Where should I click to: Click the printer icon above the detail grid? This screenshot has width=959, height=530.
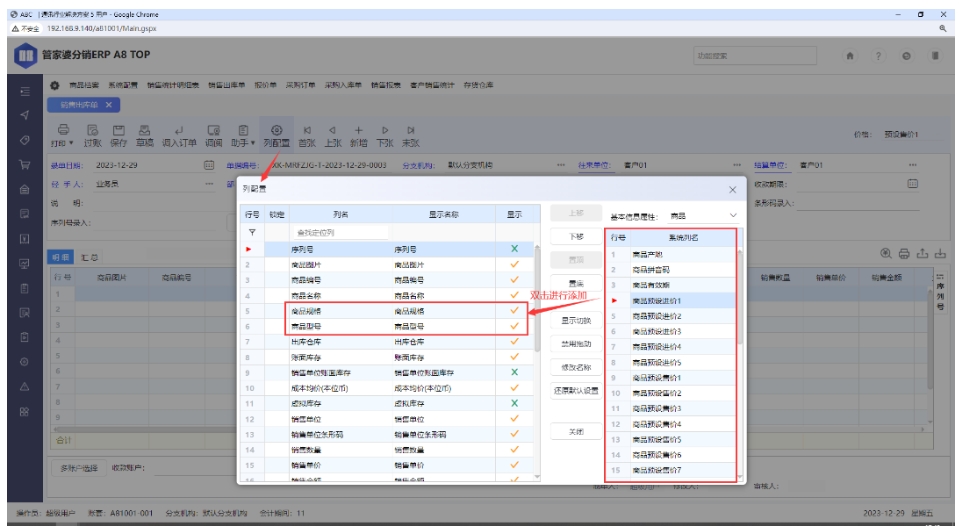coord(904,253)
